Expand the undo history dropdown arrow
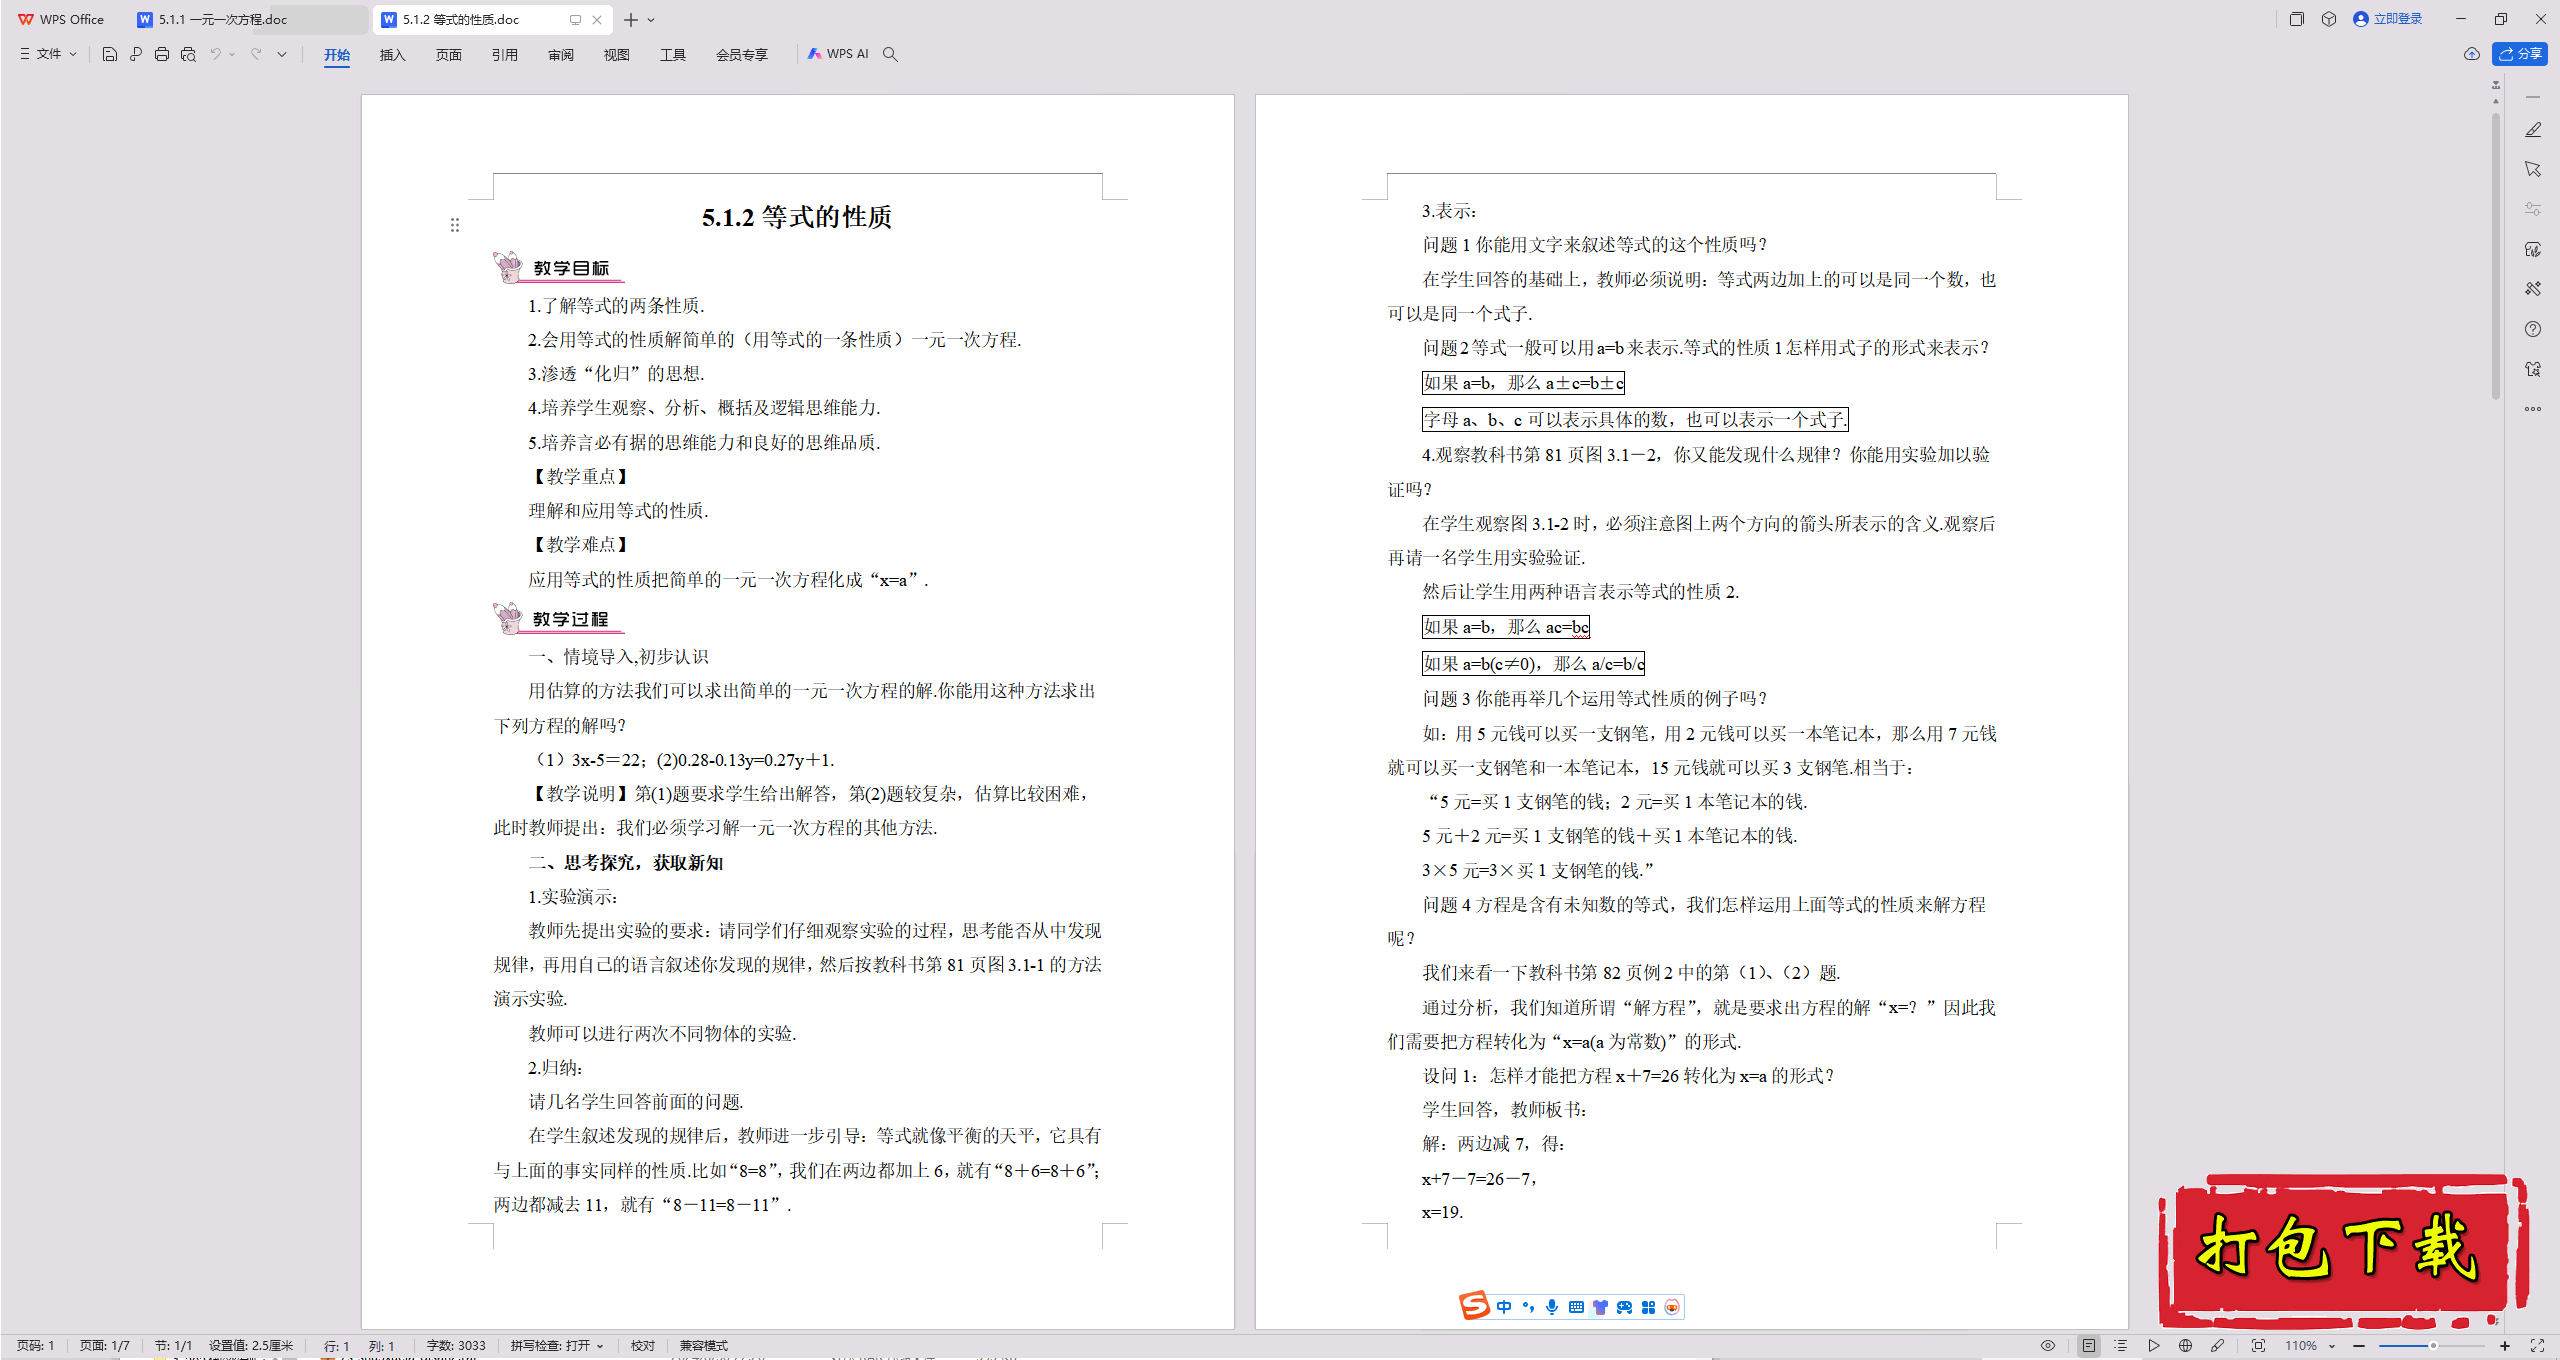This screenshot has height=1360, width=2560. coord(232,54)
